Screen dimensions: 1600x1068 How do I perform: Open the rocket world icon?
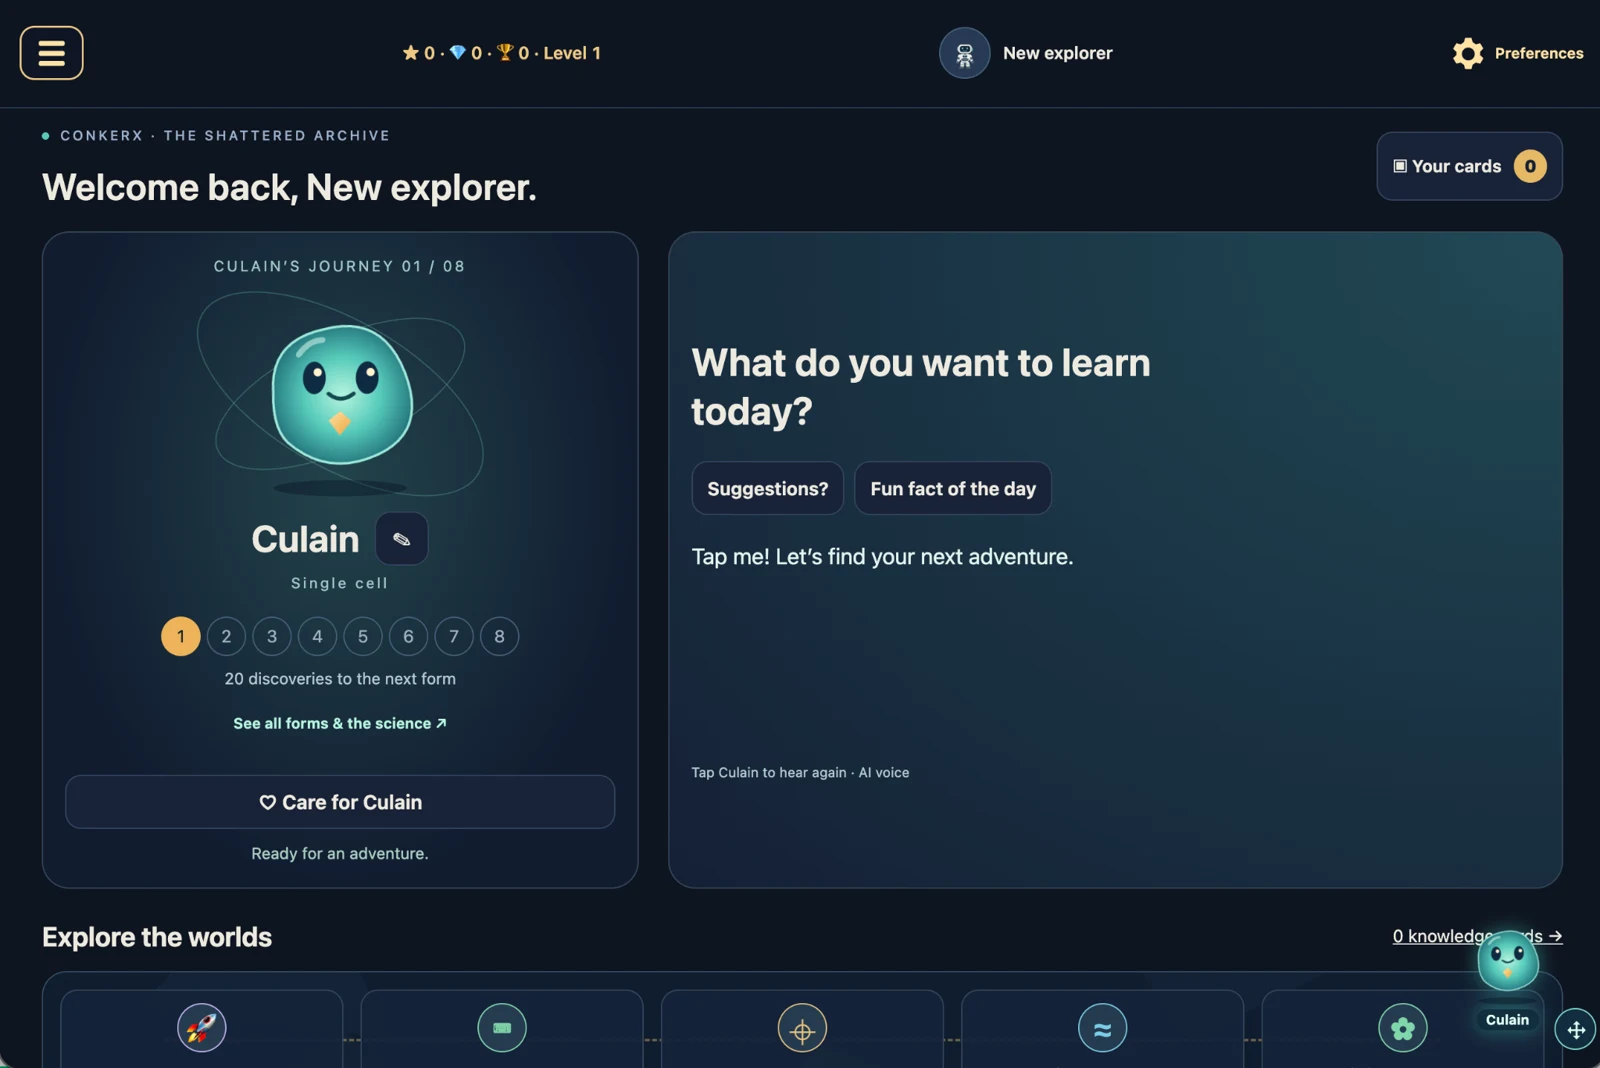pyautogui.click(x=202, y=1028)
